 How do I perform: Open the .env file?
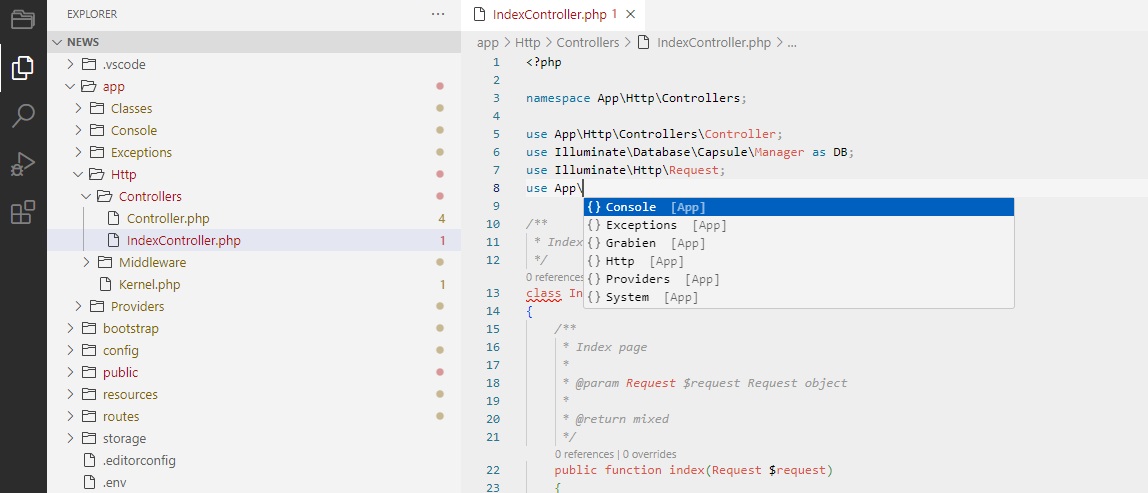coord(114,483)
